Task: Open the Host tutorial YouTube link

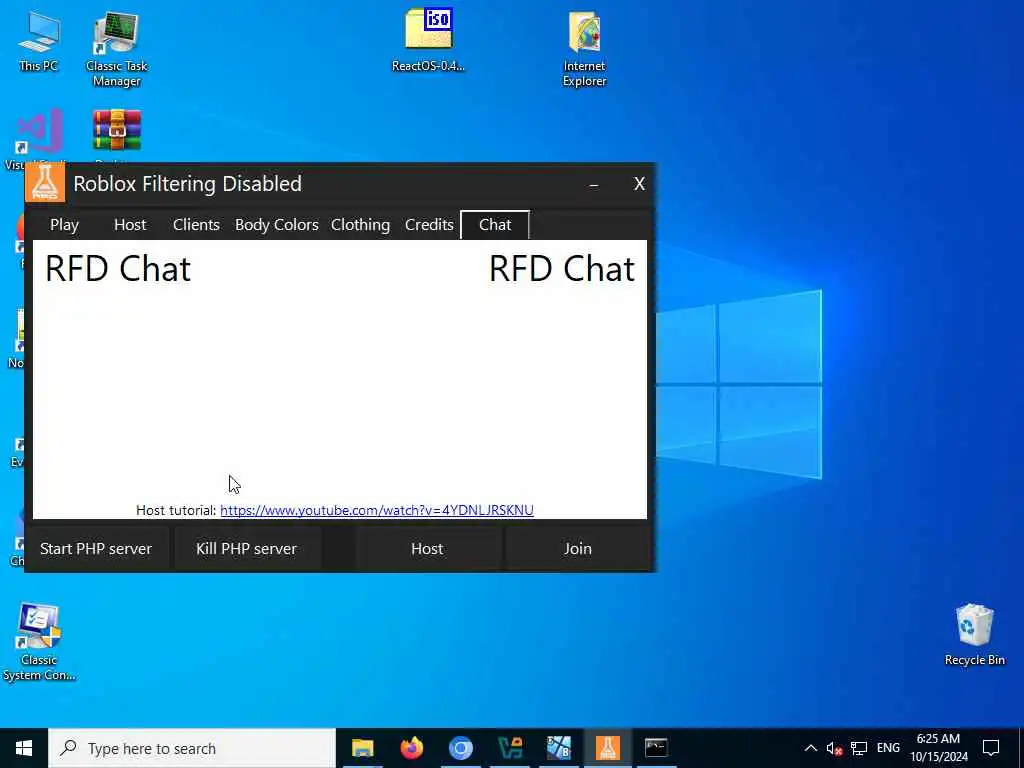Action: tap(377, 510)
